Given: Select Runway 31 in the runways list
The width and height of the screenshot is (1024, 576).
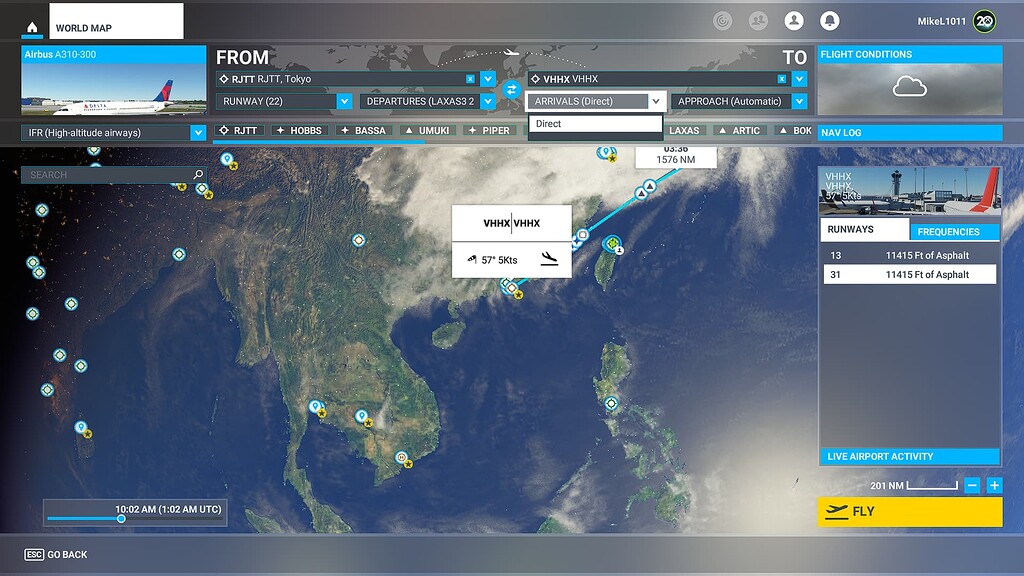Looking at the screenshot, I should 909,274.
